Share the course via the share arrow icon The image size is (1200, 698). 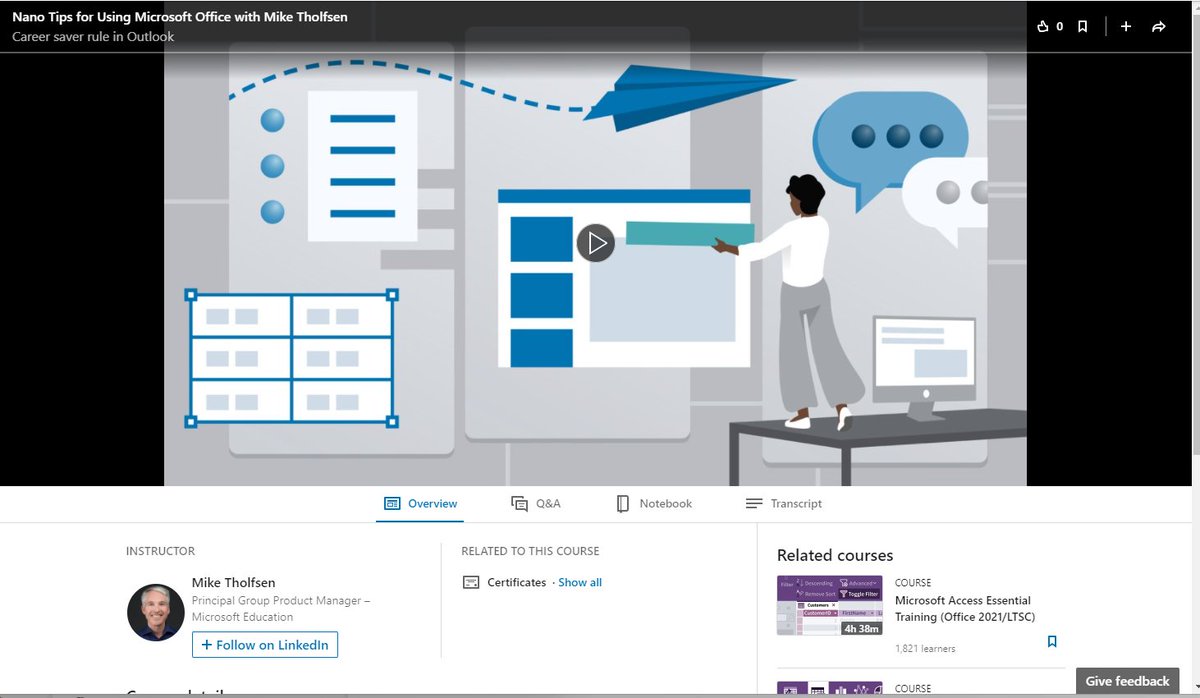(x=1160, y=26)
